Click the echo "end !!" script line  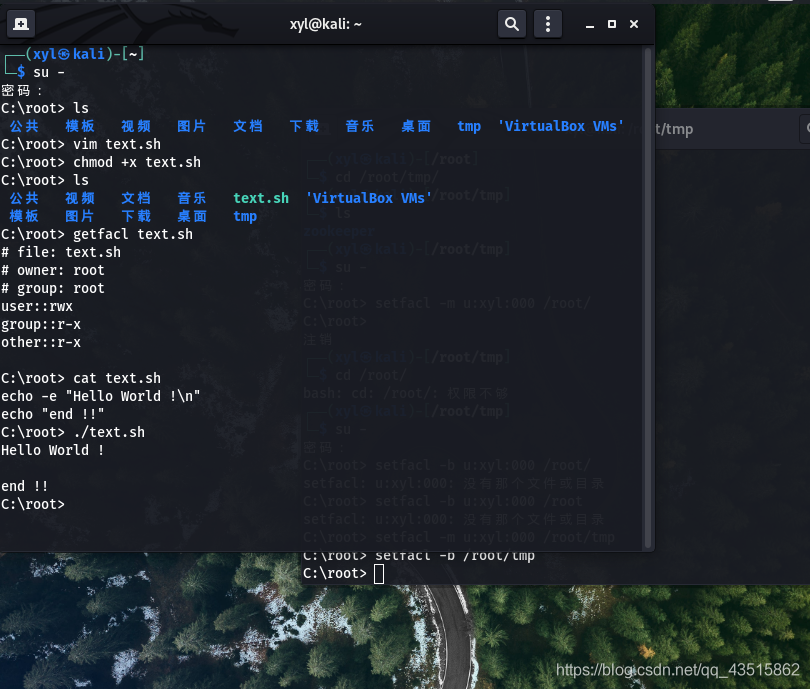tap(53, 414)
